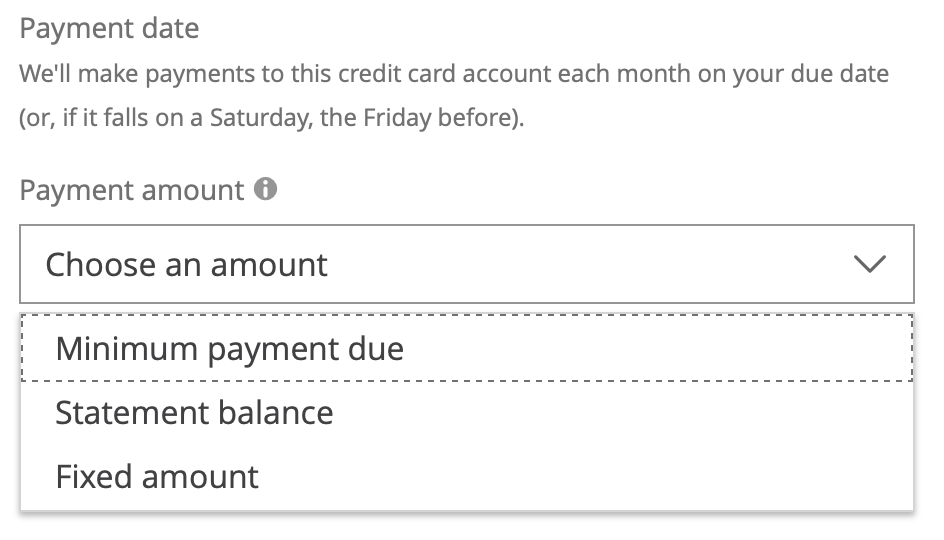Image resolution: width=944 pixels, height=540 pixels.
Task: Click the parenthetical line about Saturday
Action: pos(271,119)
